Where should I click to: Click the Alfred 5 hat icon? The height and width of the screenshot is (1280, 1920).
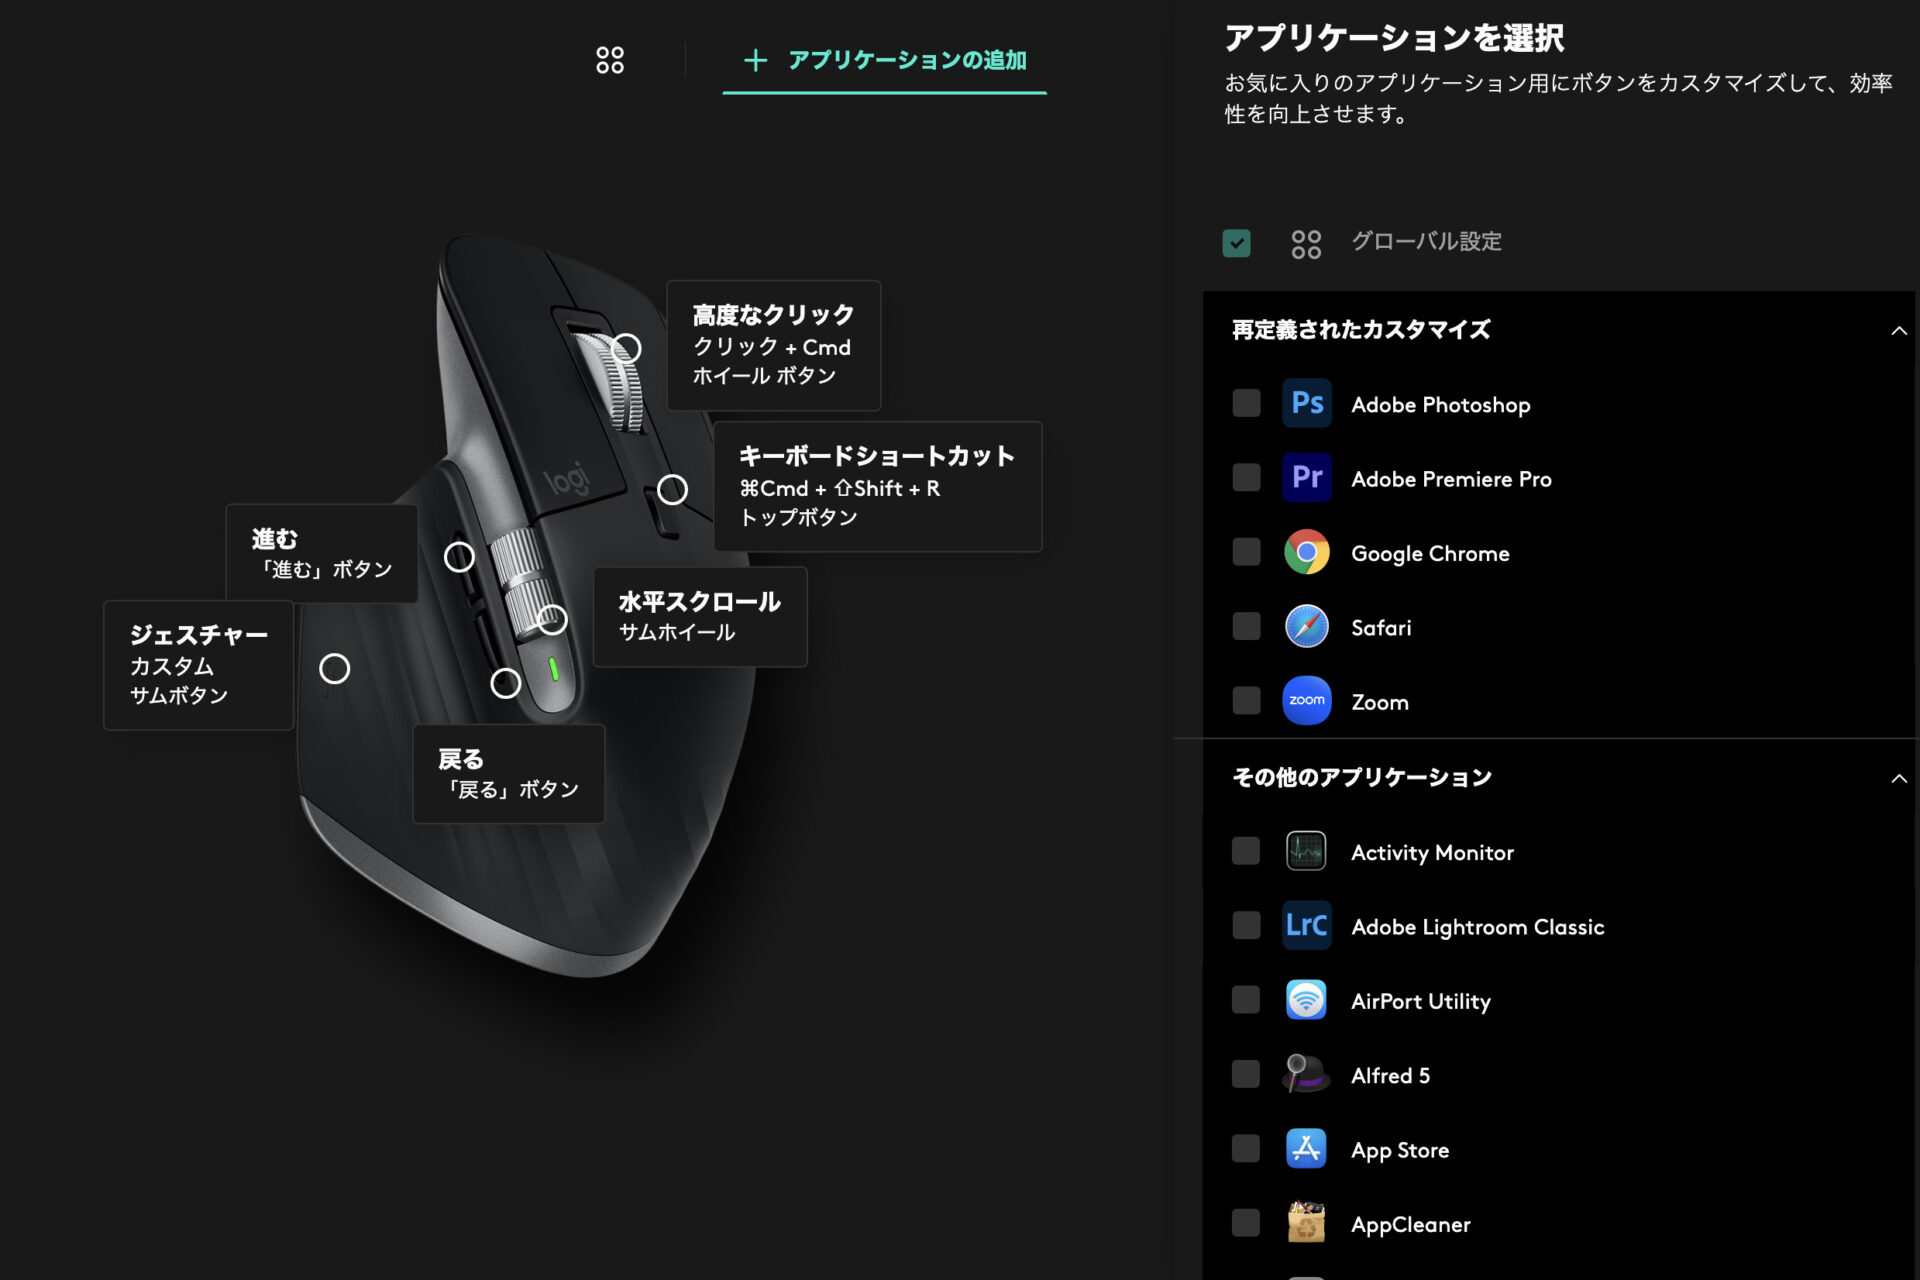point(1306,1074)
